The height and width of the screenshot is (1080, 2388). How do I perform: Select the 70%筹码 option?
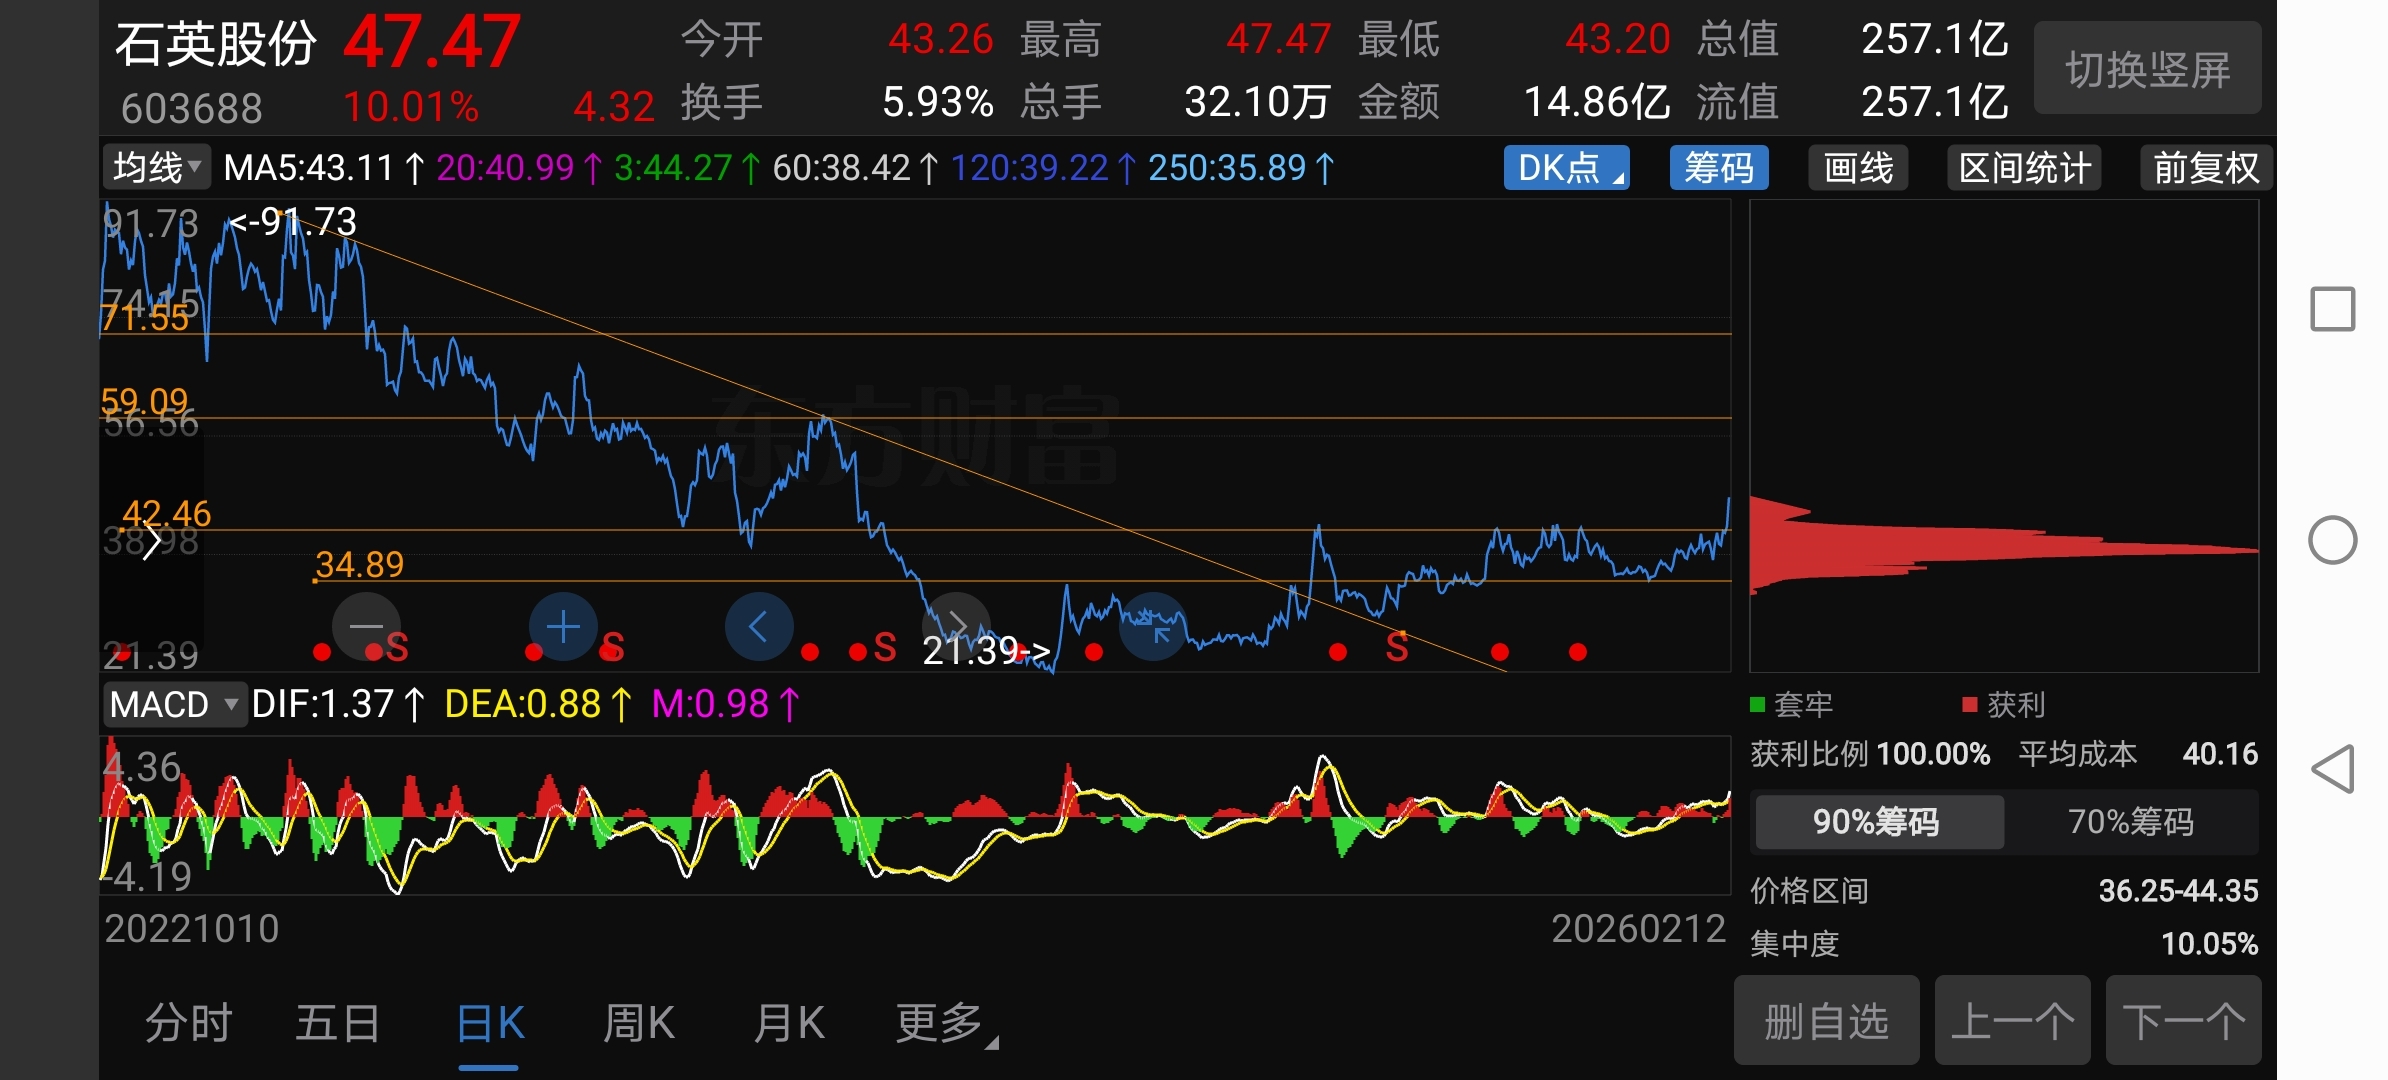click(x=2130, y=822)
